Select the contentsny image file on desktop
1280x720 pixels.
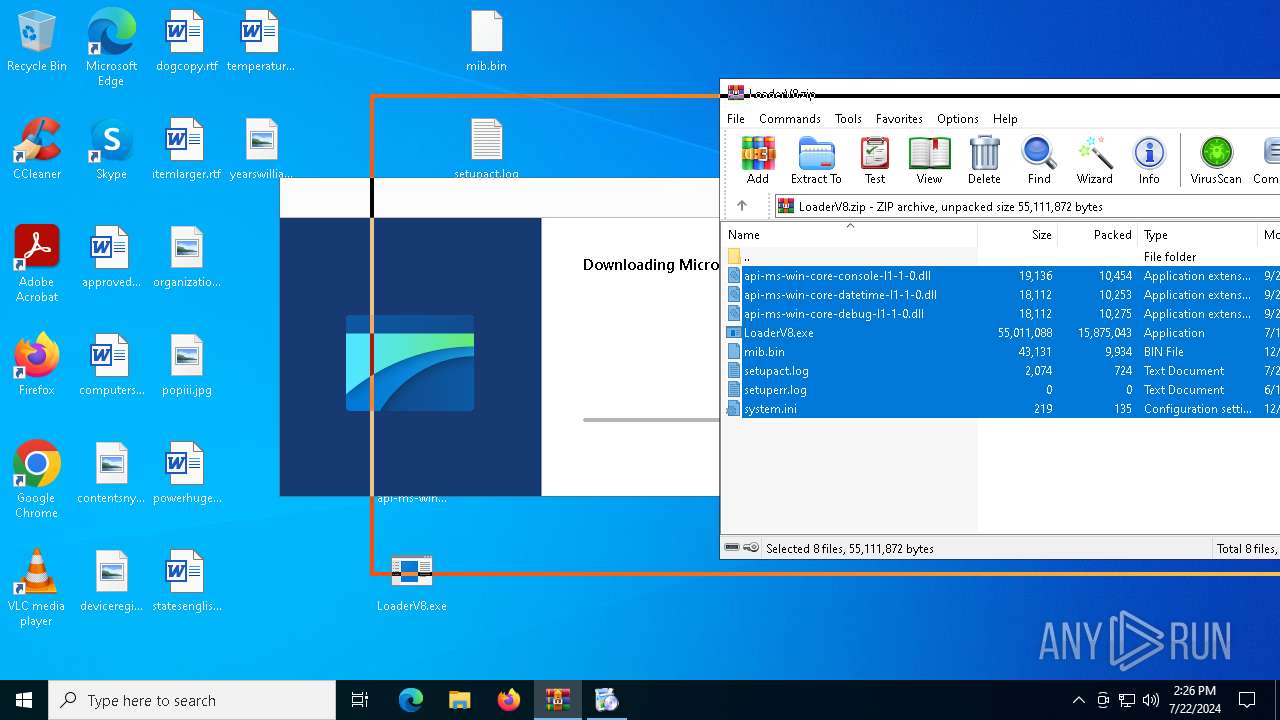point(111,474)
